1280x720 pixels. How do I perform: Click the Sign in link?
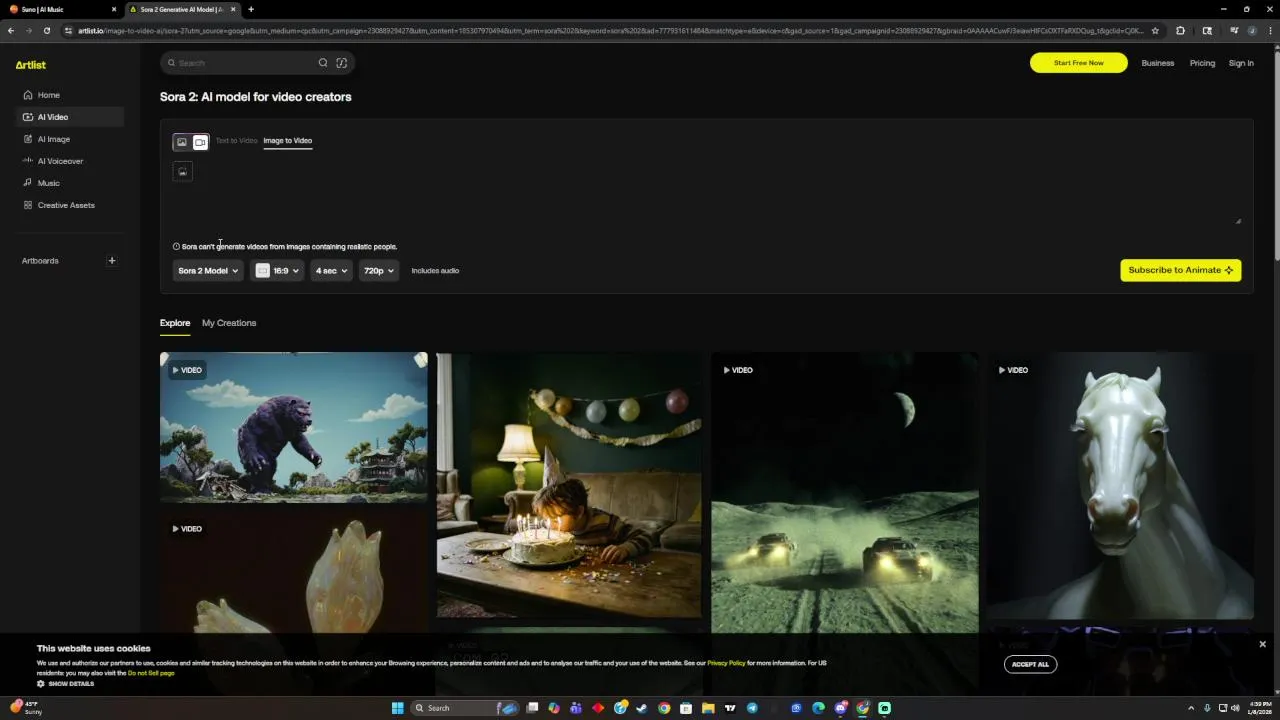pos(1241,63)
